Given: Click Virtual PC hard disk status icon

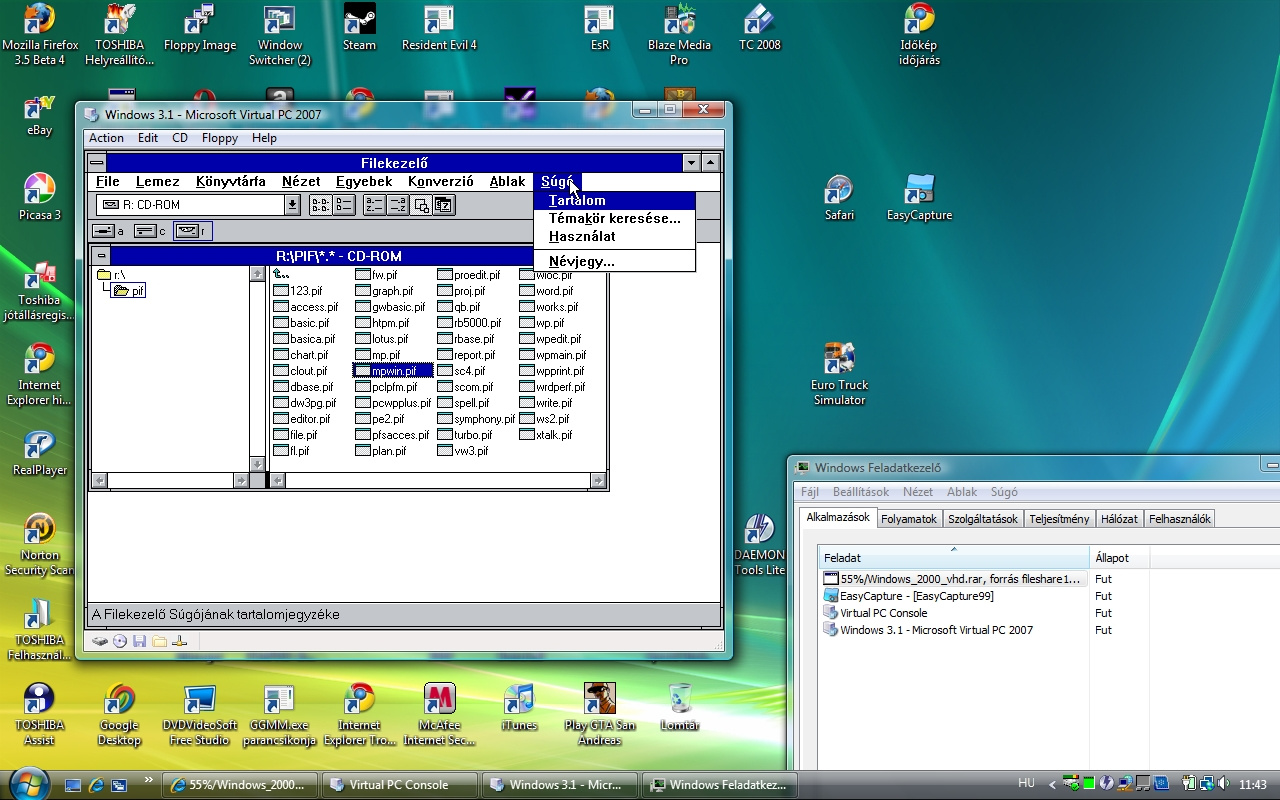Looking at the screenshot, I should (x=100, y=641).
